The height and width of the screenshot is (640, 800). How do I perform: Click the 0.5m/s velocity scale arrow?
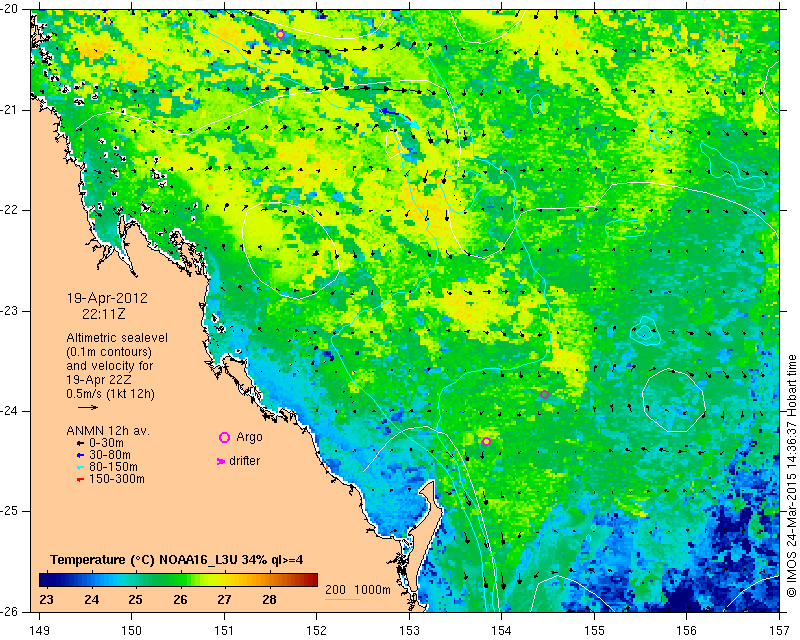click(88, 407)
